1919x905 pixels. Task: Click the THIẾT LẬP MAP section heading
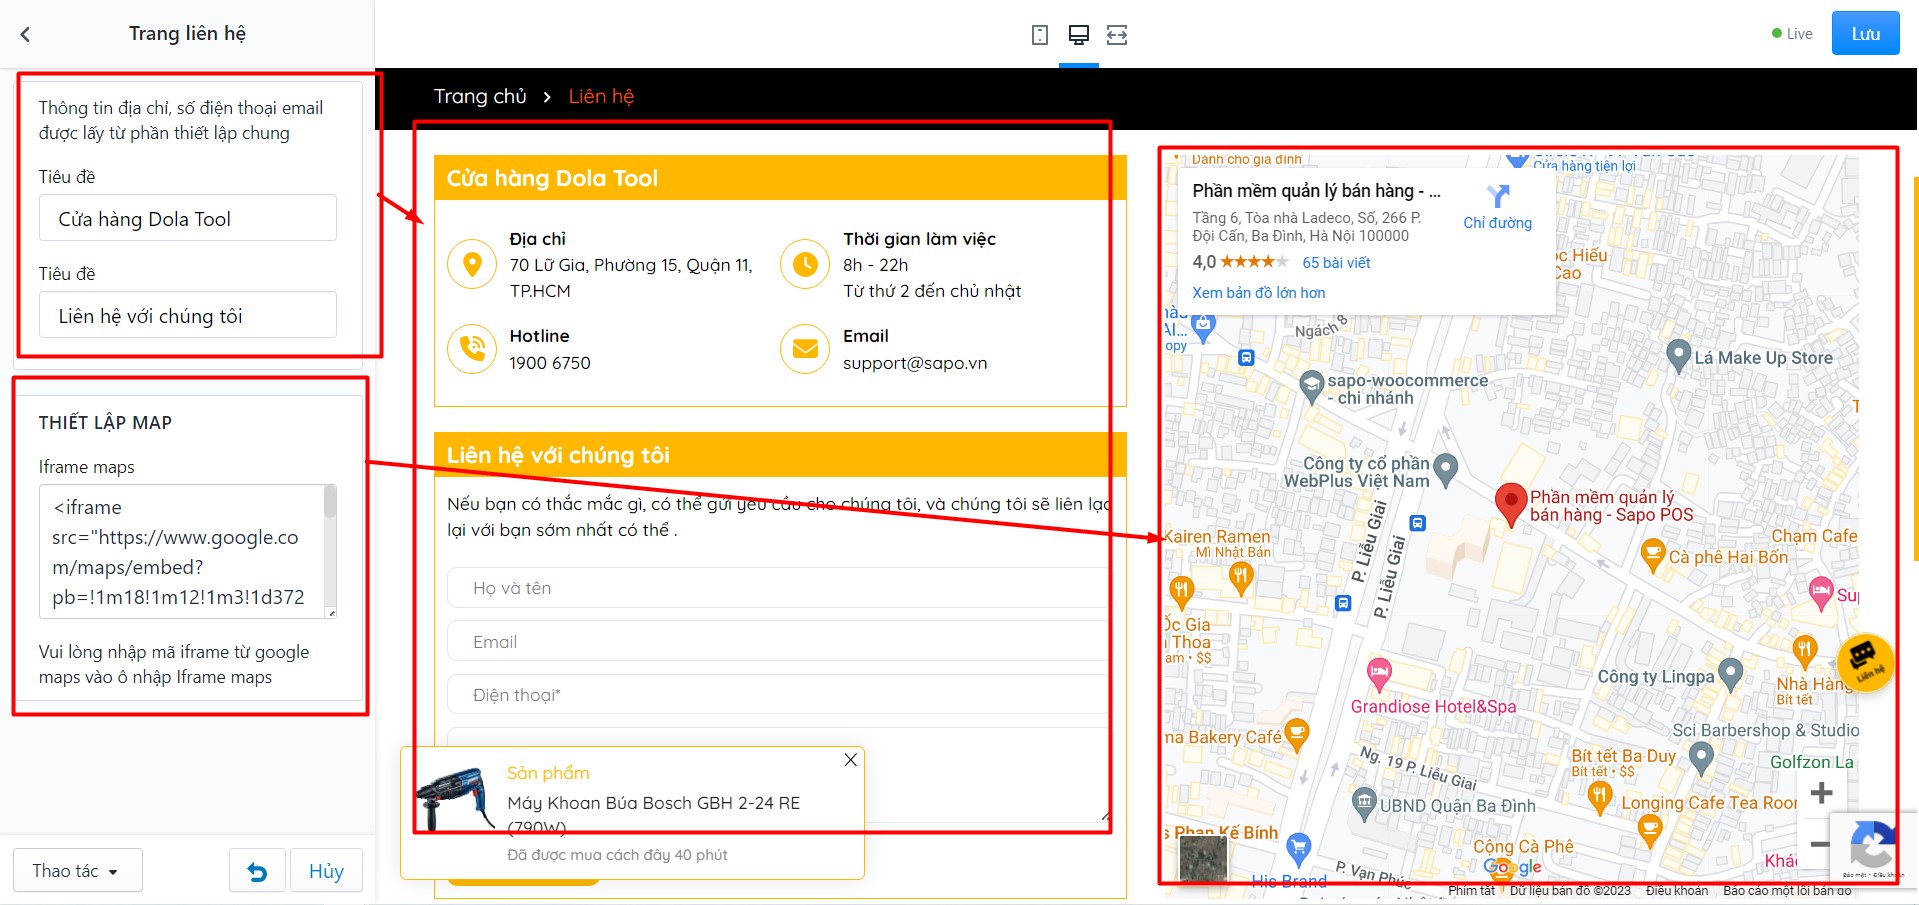coord(105,423)
